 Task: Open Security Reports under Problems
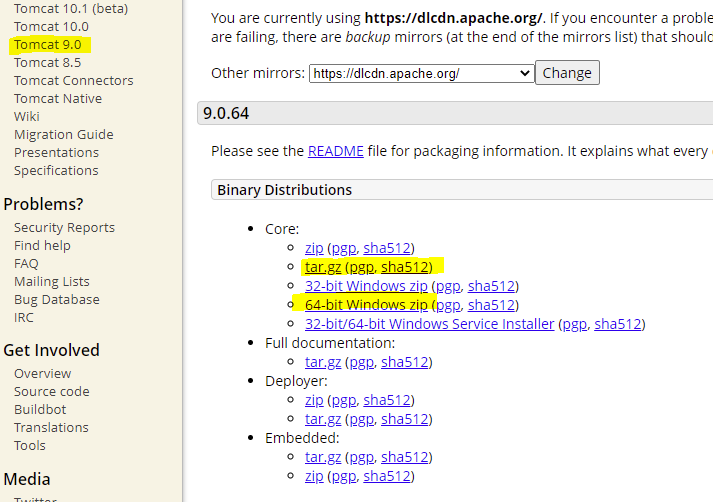point(64,227)
